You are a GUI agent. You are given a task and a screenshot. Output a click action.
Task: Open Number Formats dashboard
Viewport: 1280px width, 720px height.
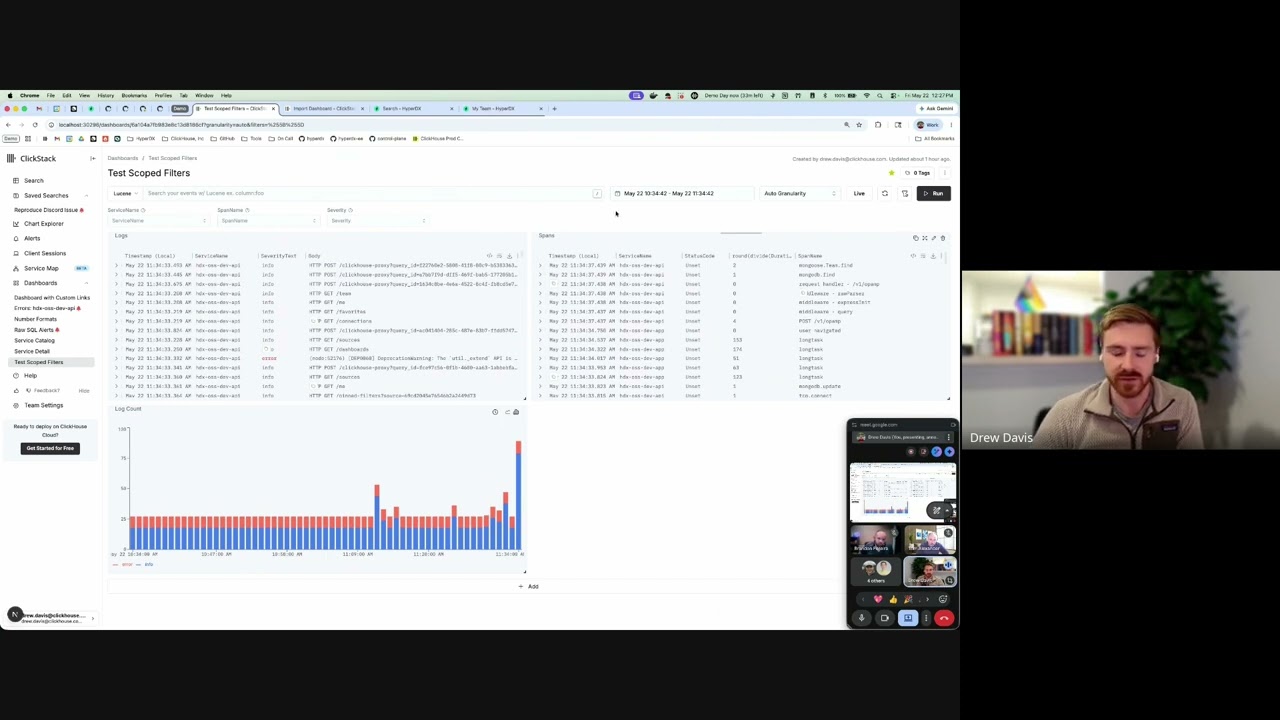point(35,319)
